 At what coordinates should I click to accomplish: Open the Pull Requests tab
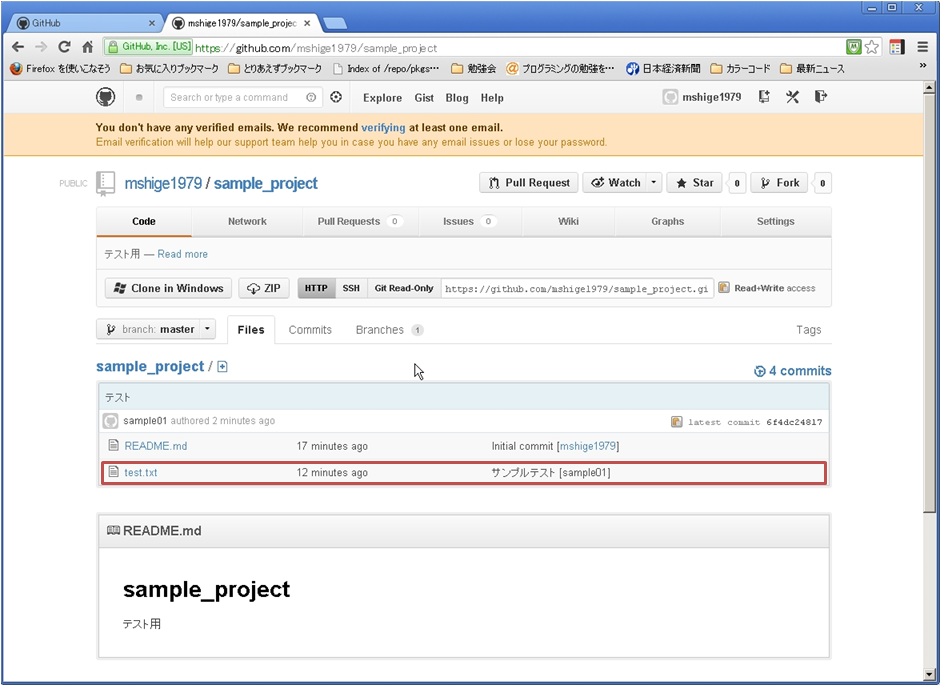(x=360, y=221)
